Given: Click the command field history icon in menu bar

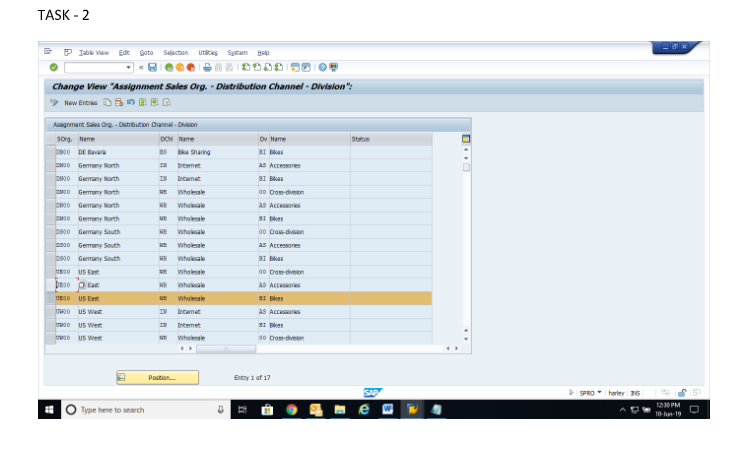Looking at the screenshot, I should [x=68, y=52].
